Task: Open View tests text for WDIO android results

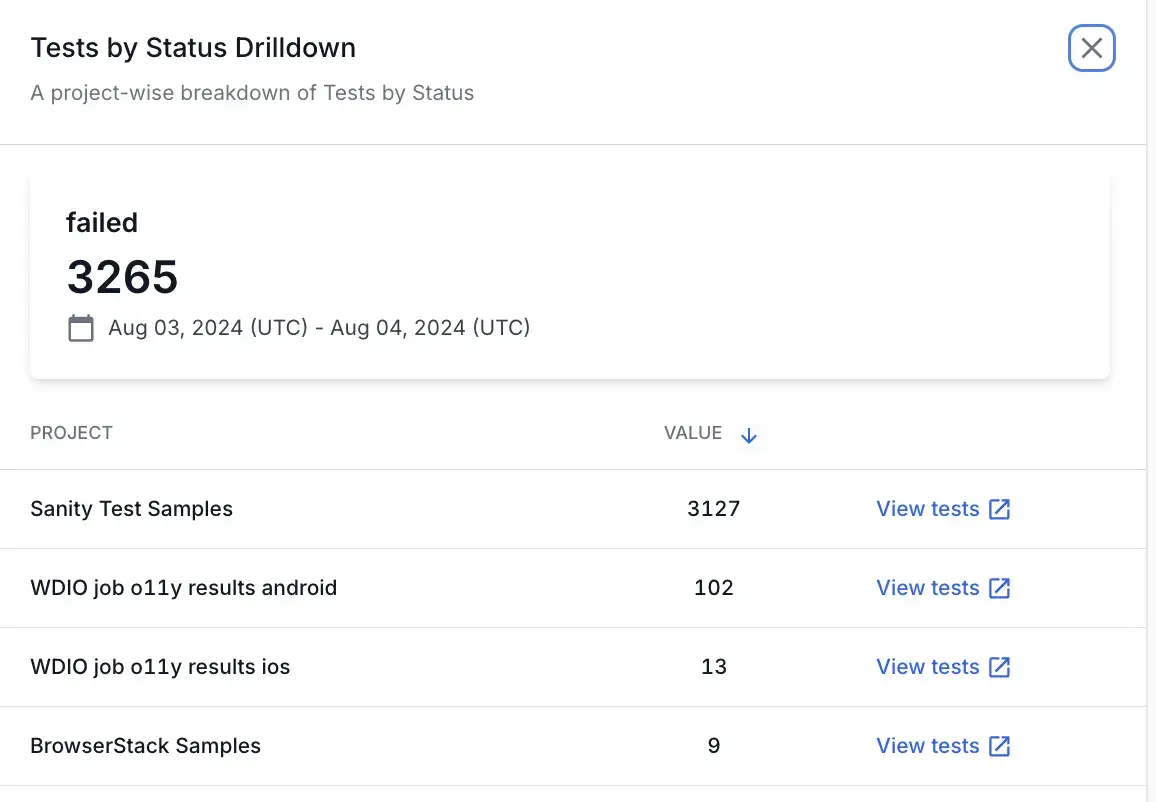Action: tap(927, 588)
